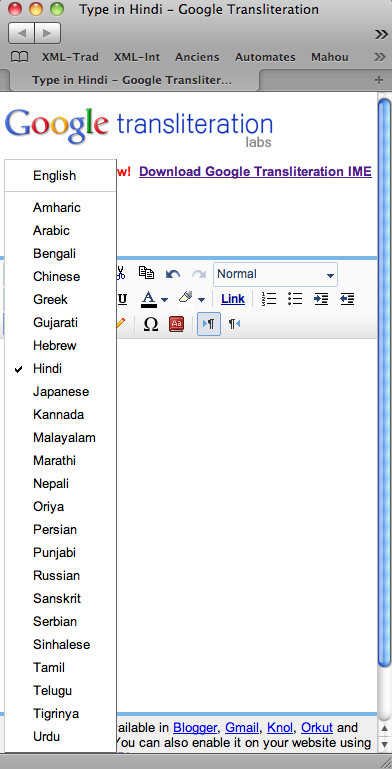Open font color dropdown arrow
The height and width of the screenshot is (769, 392).
164,300
